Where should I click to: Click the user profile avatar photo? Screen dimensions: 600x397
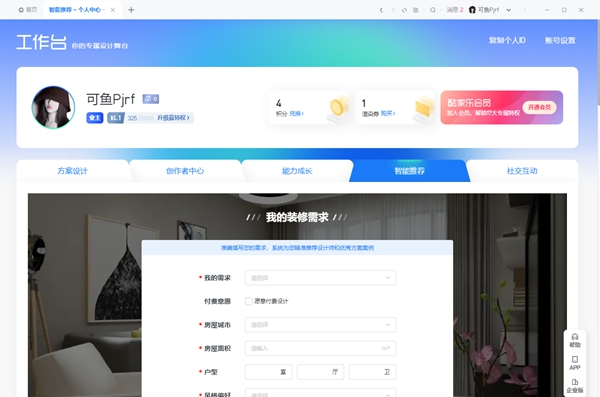[x=53, y=107]
